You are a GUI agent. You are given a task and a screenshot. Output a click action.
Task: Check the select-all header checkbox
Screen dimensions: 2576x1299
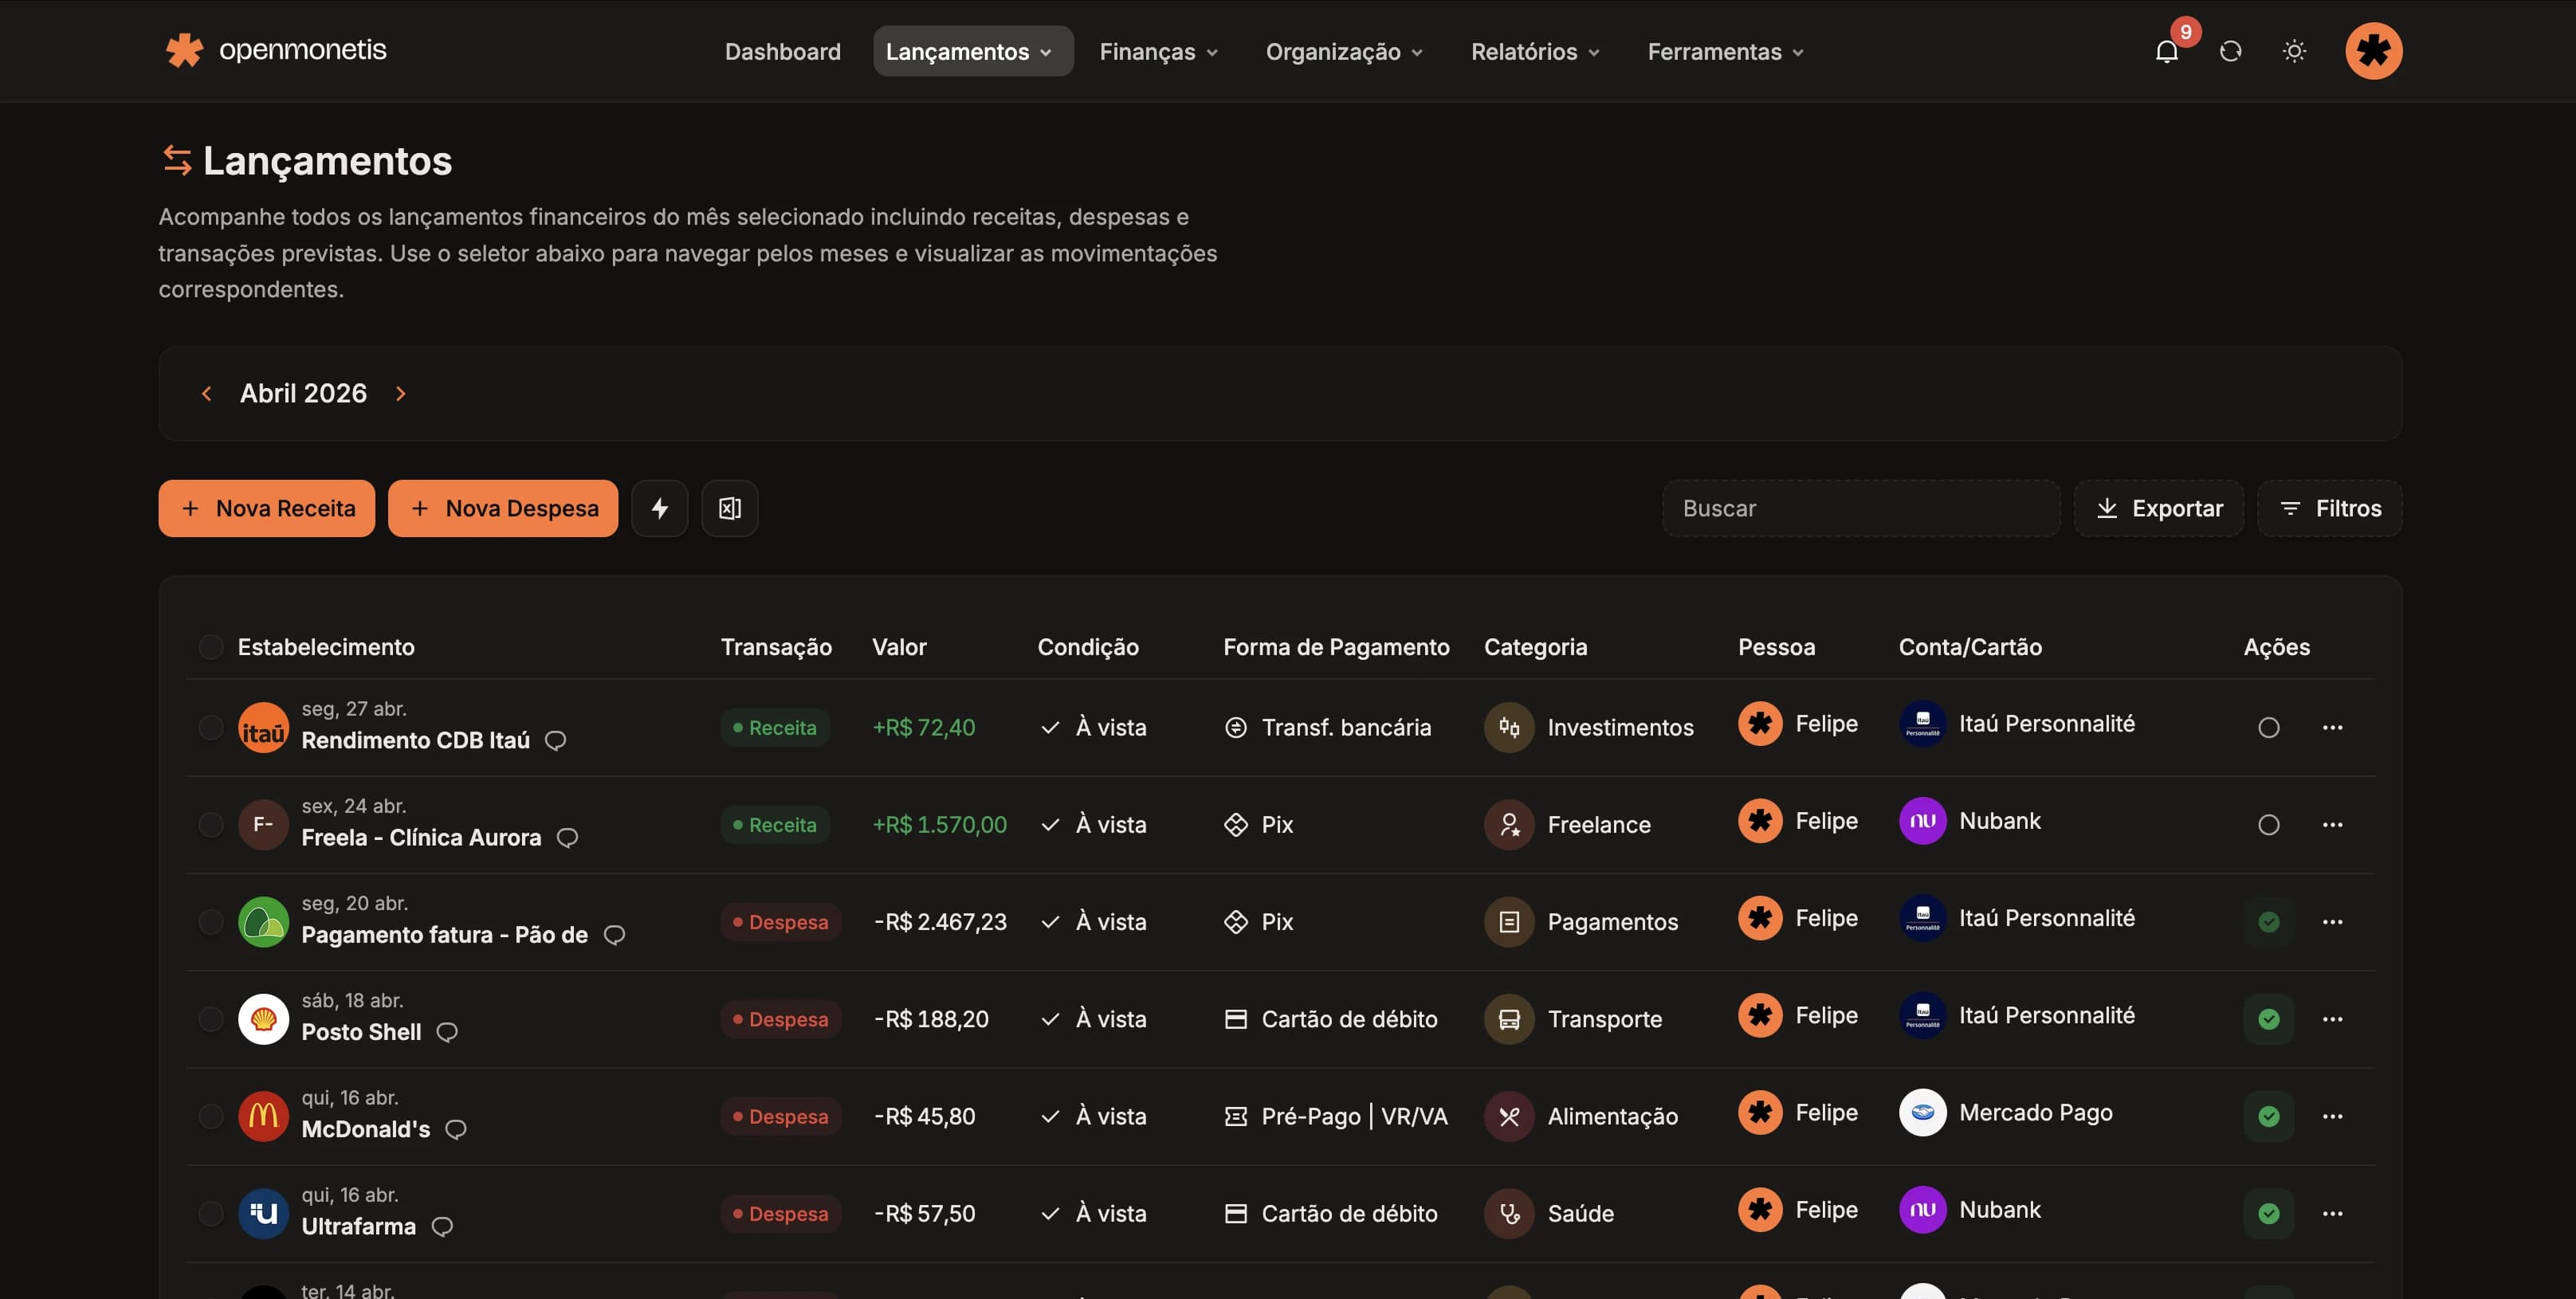(211, 647)
